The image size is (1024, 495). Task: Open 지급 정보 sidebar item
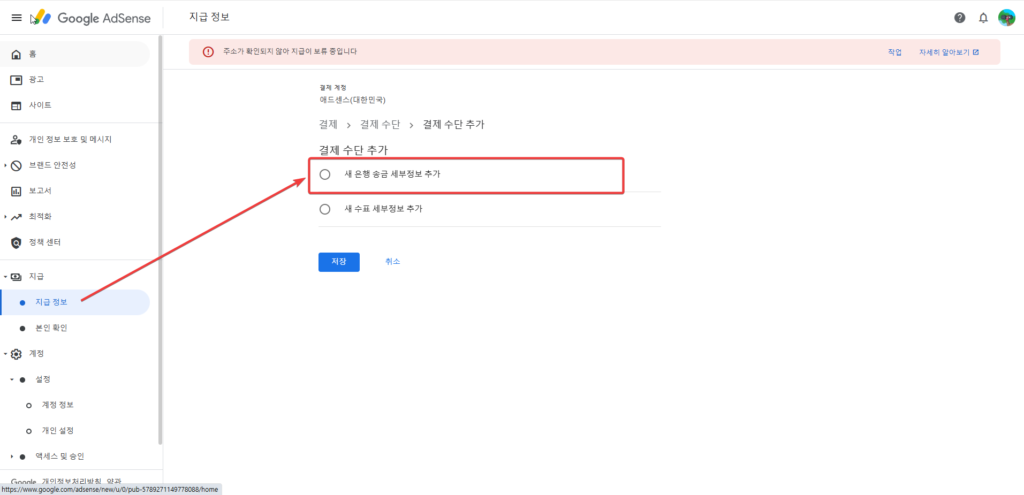75,302
